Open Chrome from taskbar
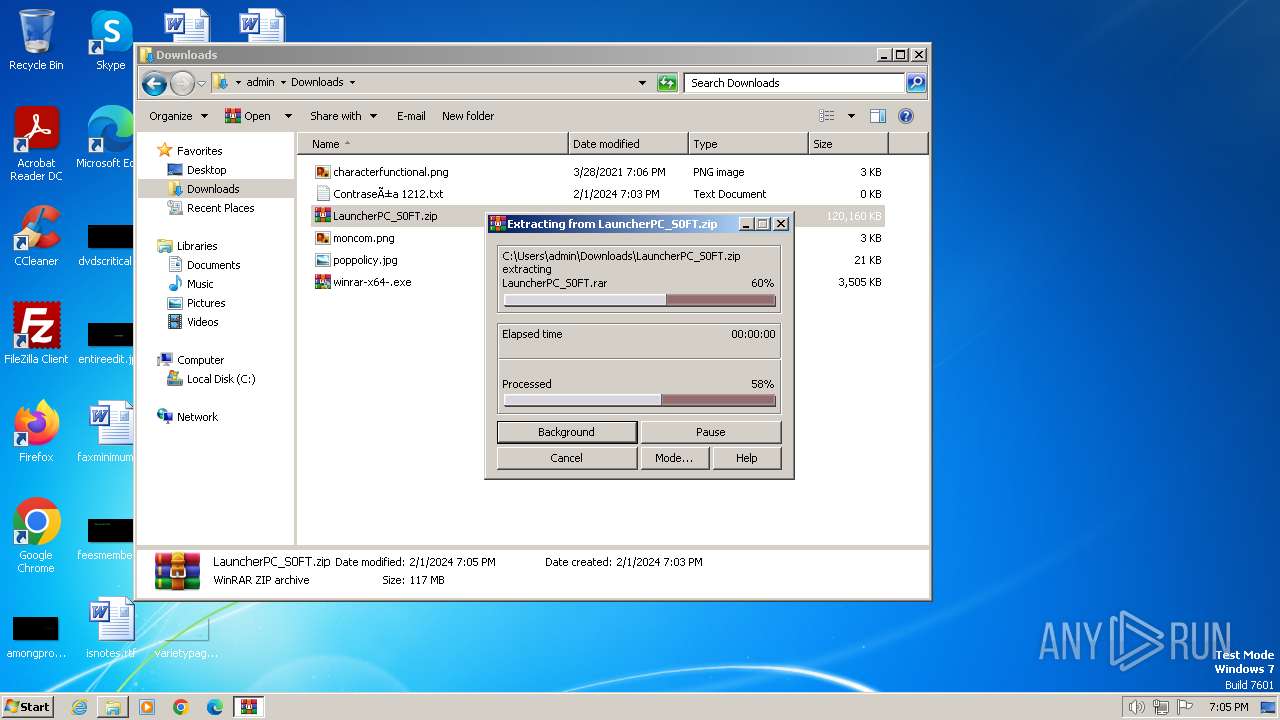The width and height of the screenshot is (1280, 720). click(x=181, y=707)
